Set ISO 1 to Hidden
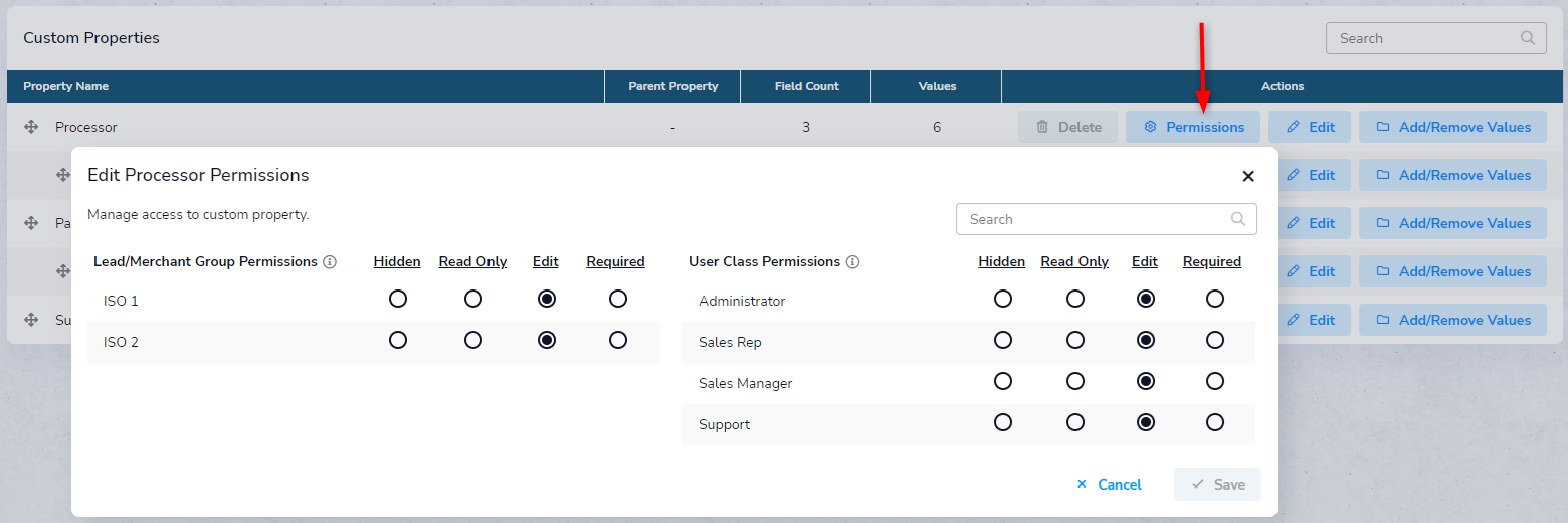This screenshot has height=523, width=1568. click(x=398, y=299)
